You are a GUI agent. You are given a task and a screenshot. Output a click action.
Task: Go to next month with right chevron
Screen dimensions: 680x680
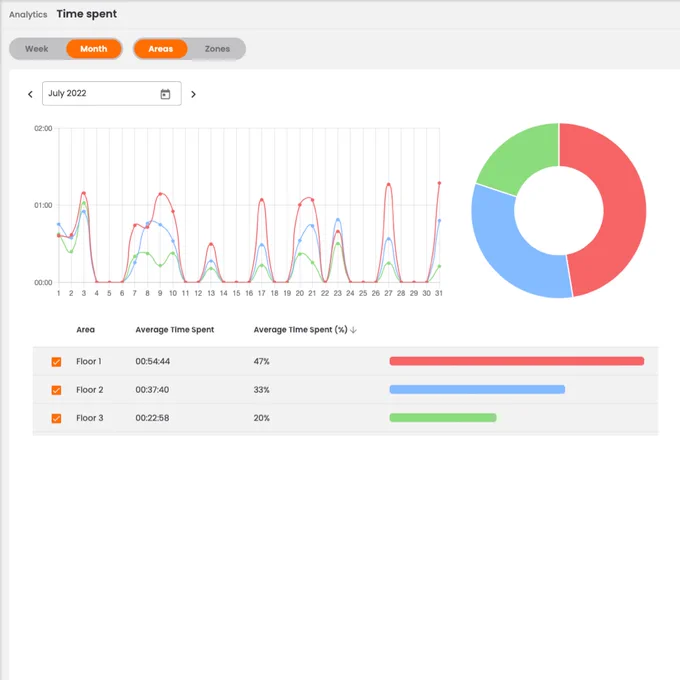click(193, 94)
